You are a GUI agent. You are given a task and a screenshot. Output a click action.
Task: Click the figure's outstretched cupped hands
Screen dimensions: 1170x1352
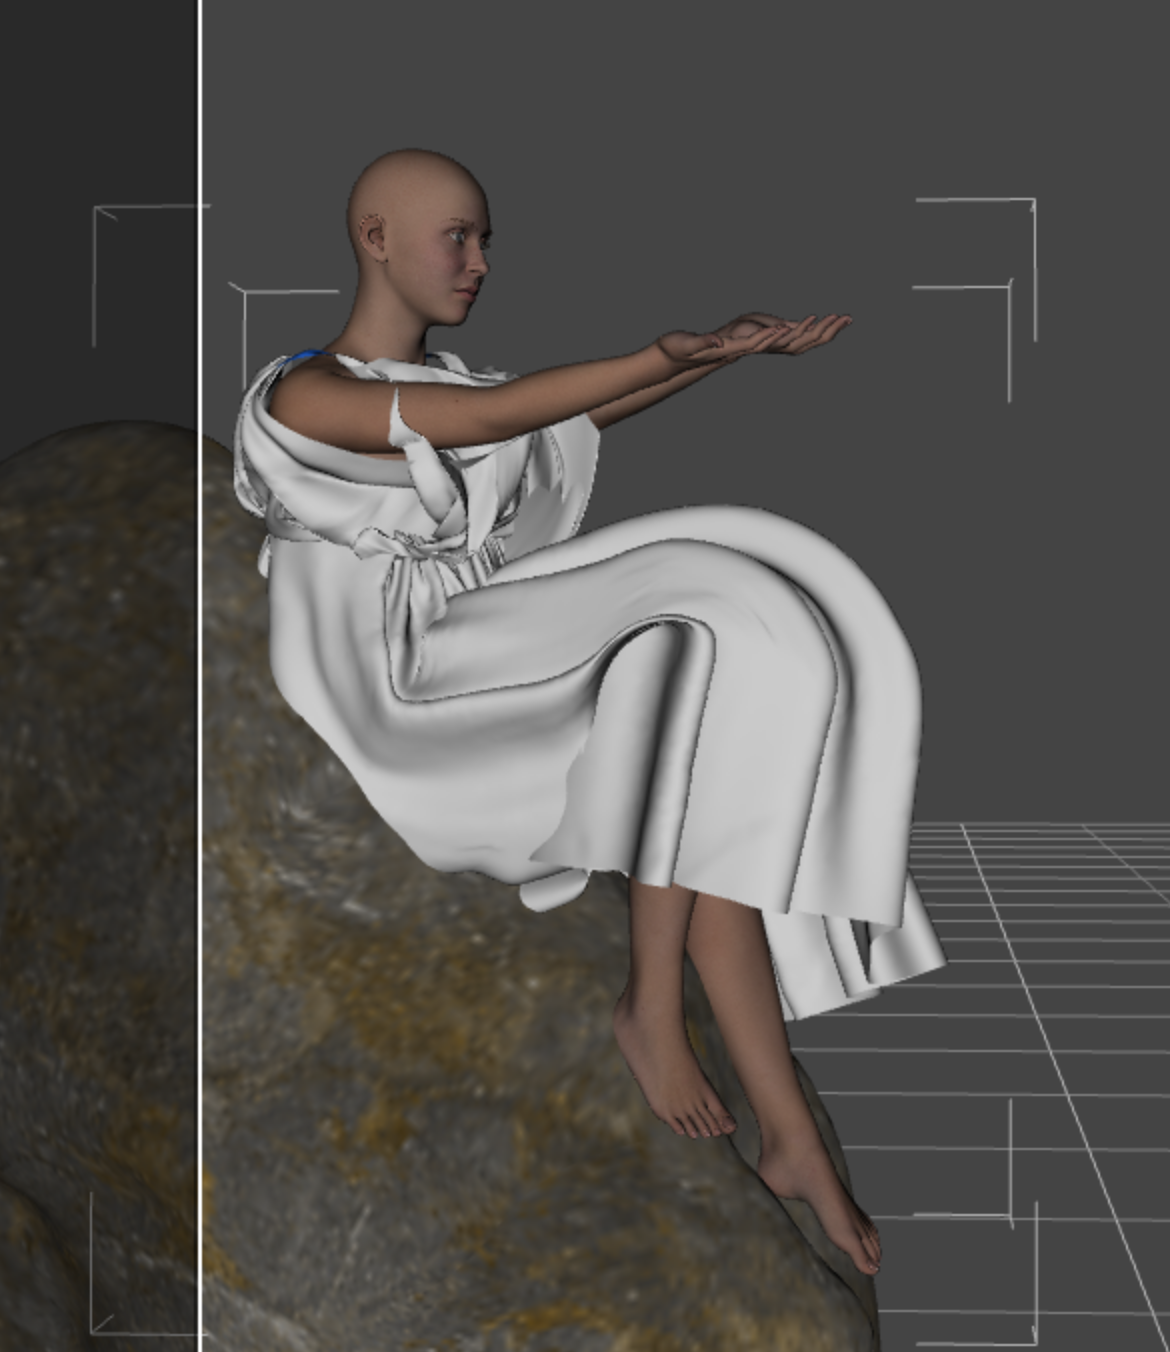(760, 336)
